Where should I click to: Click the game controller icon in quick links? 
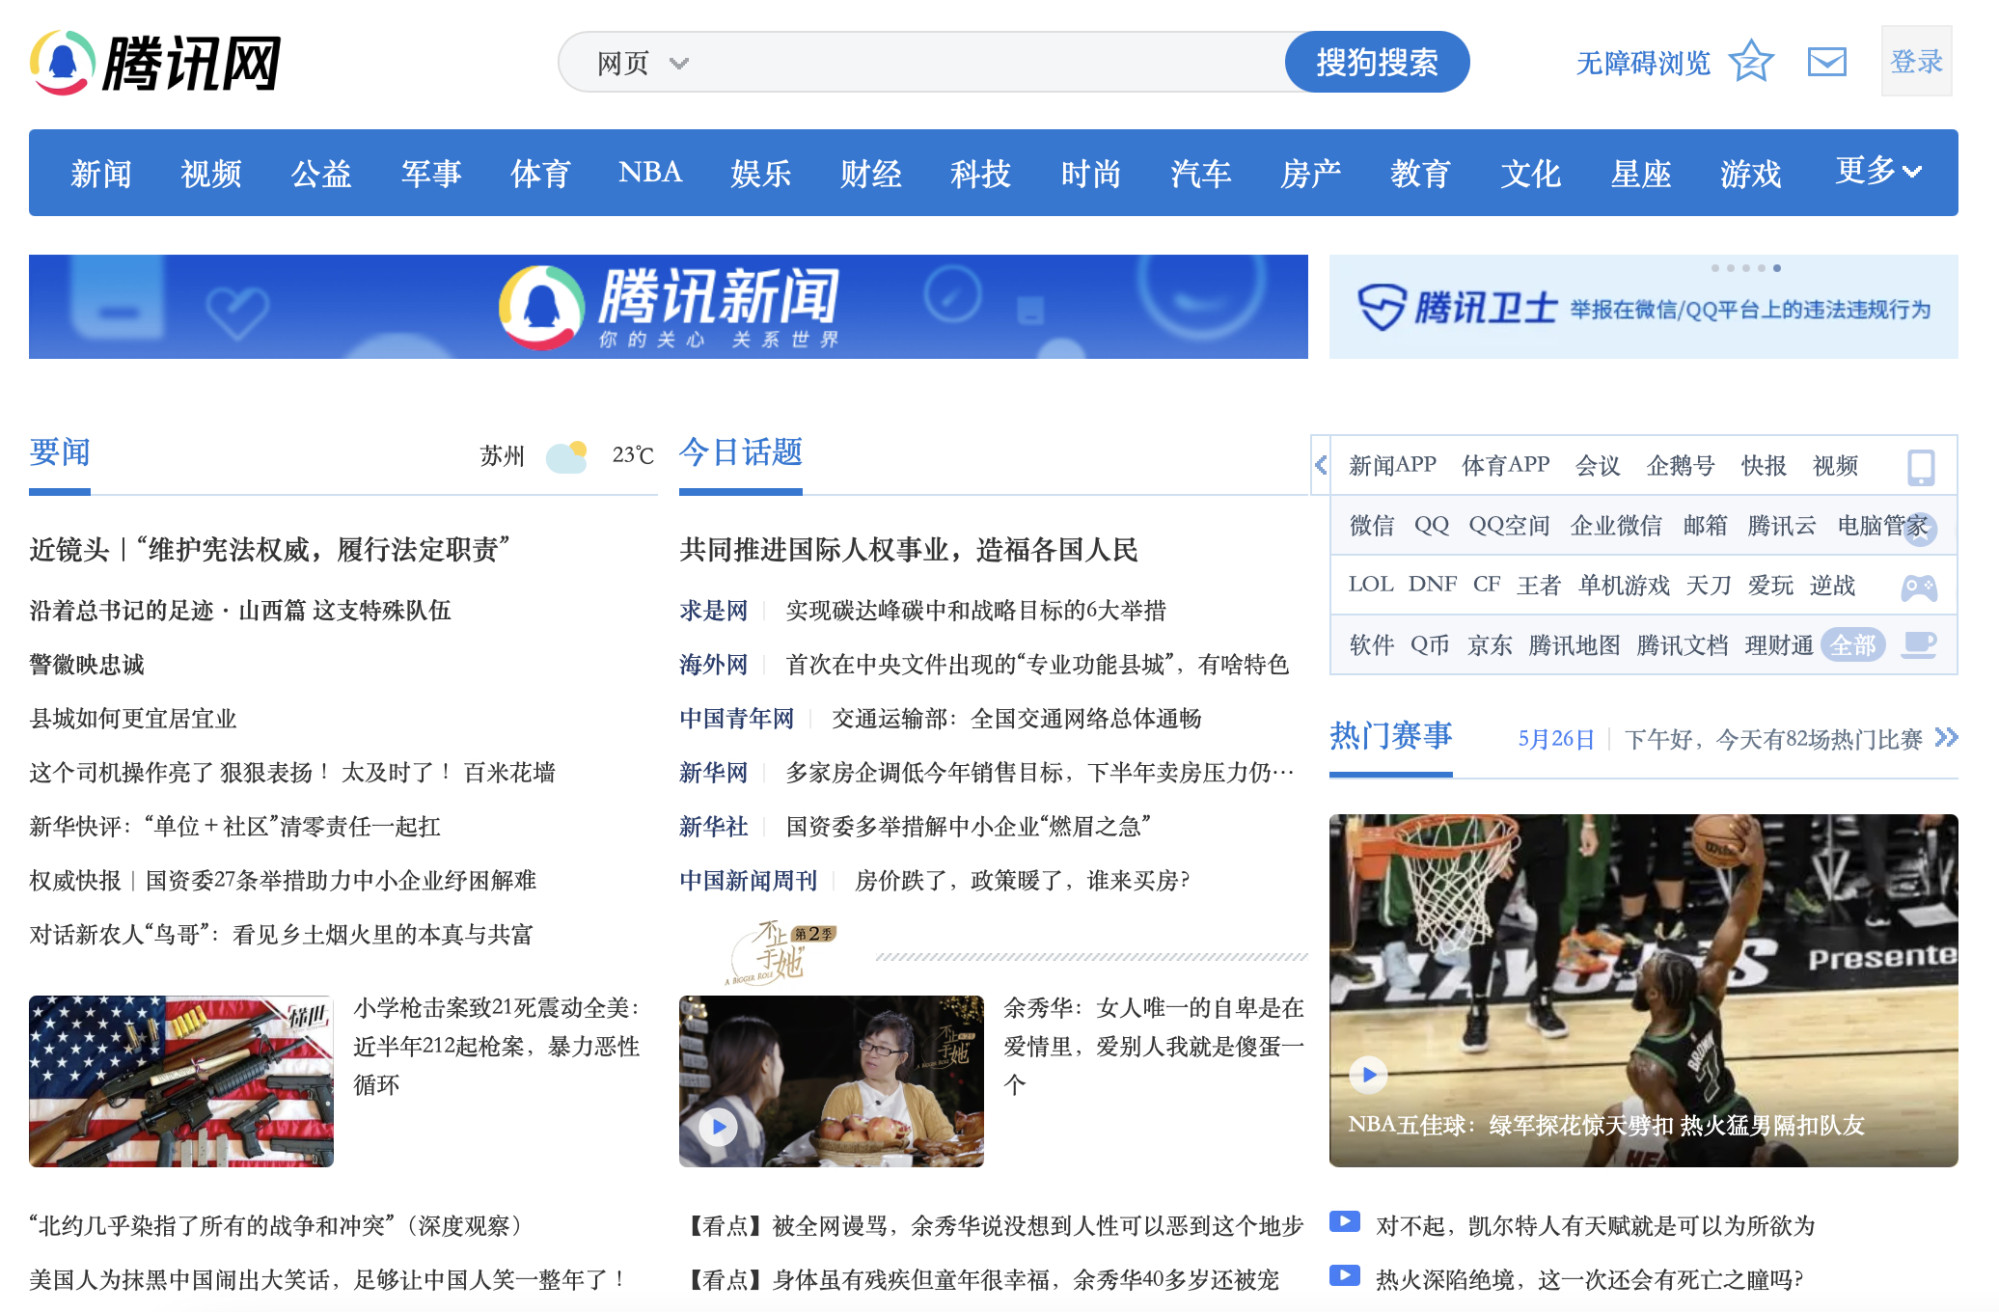(x=1919, y=587)
